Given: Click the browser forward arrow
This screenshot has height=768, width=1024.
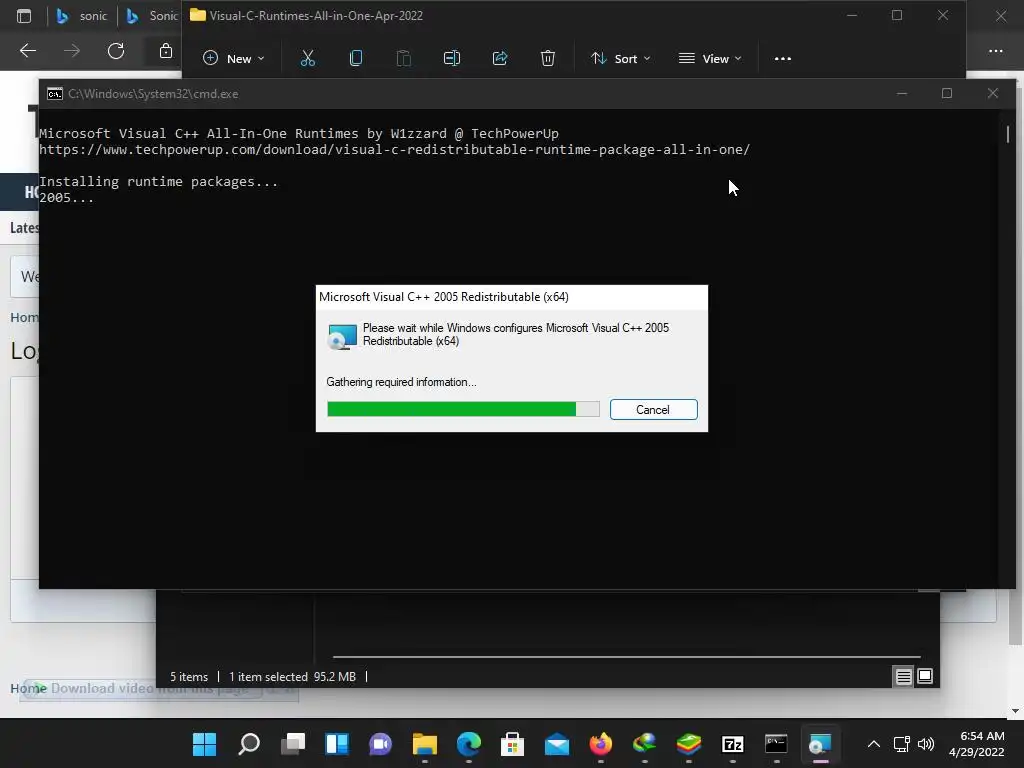Looking at the screenshot, I should (x=72, y=51).
